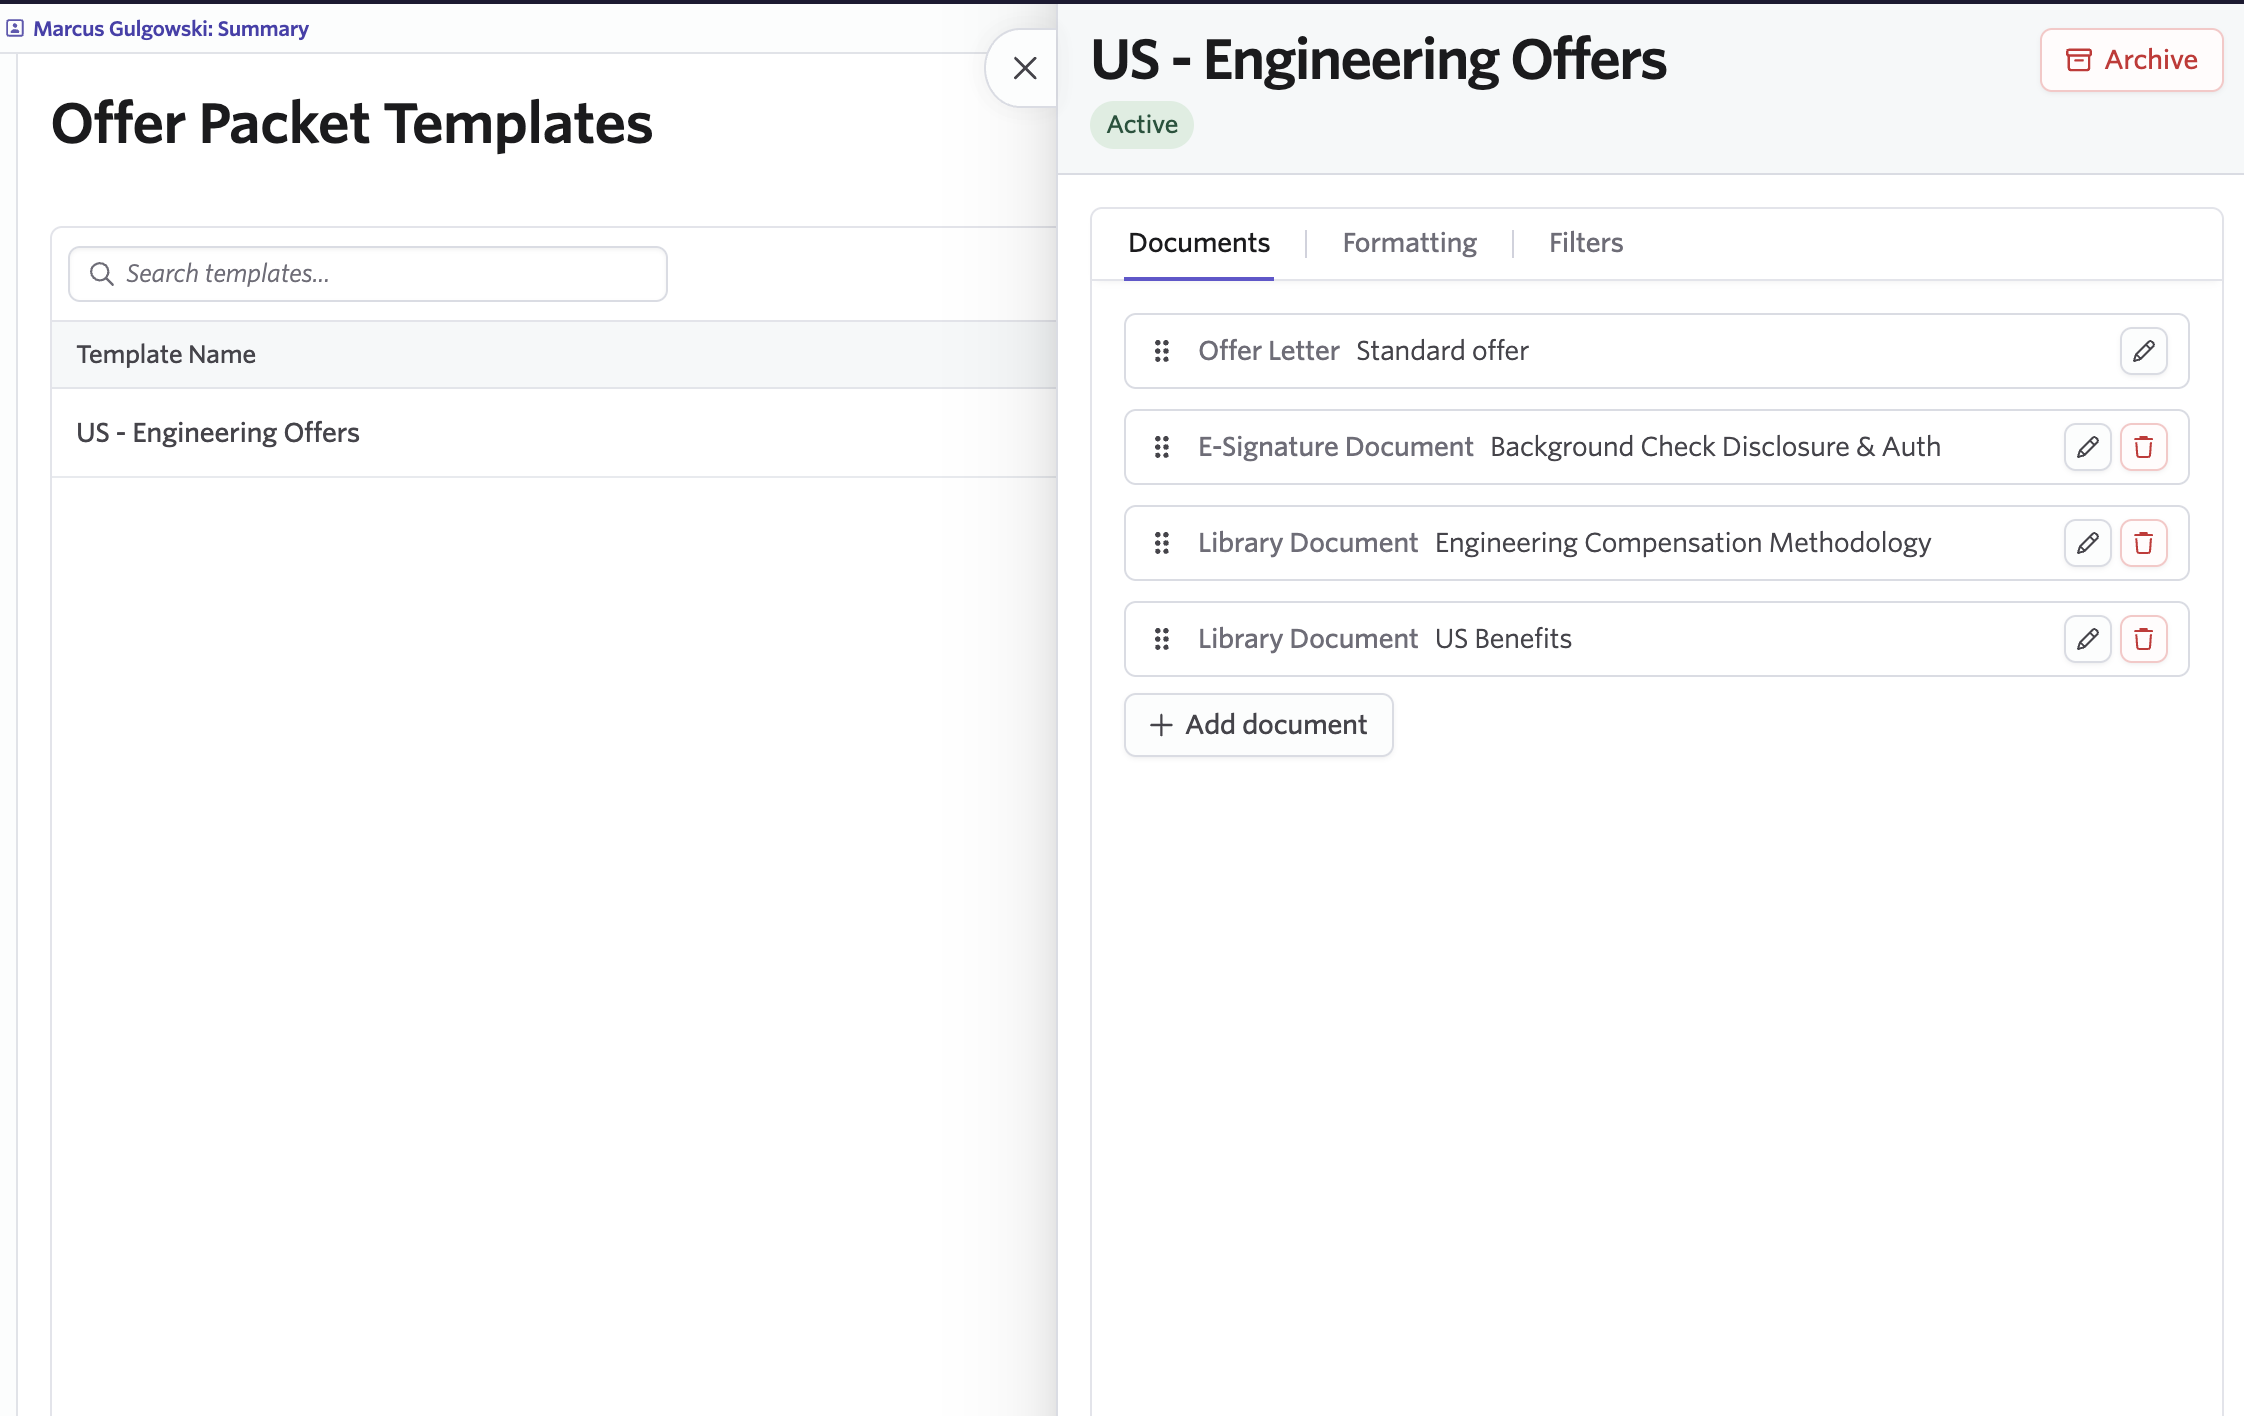
Task: Edit the US Benefits library document
Action: point(2087,639)
